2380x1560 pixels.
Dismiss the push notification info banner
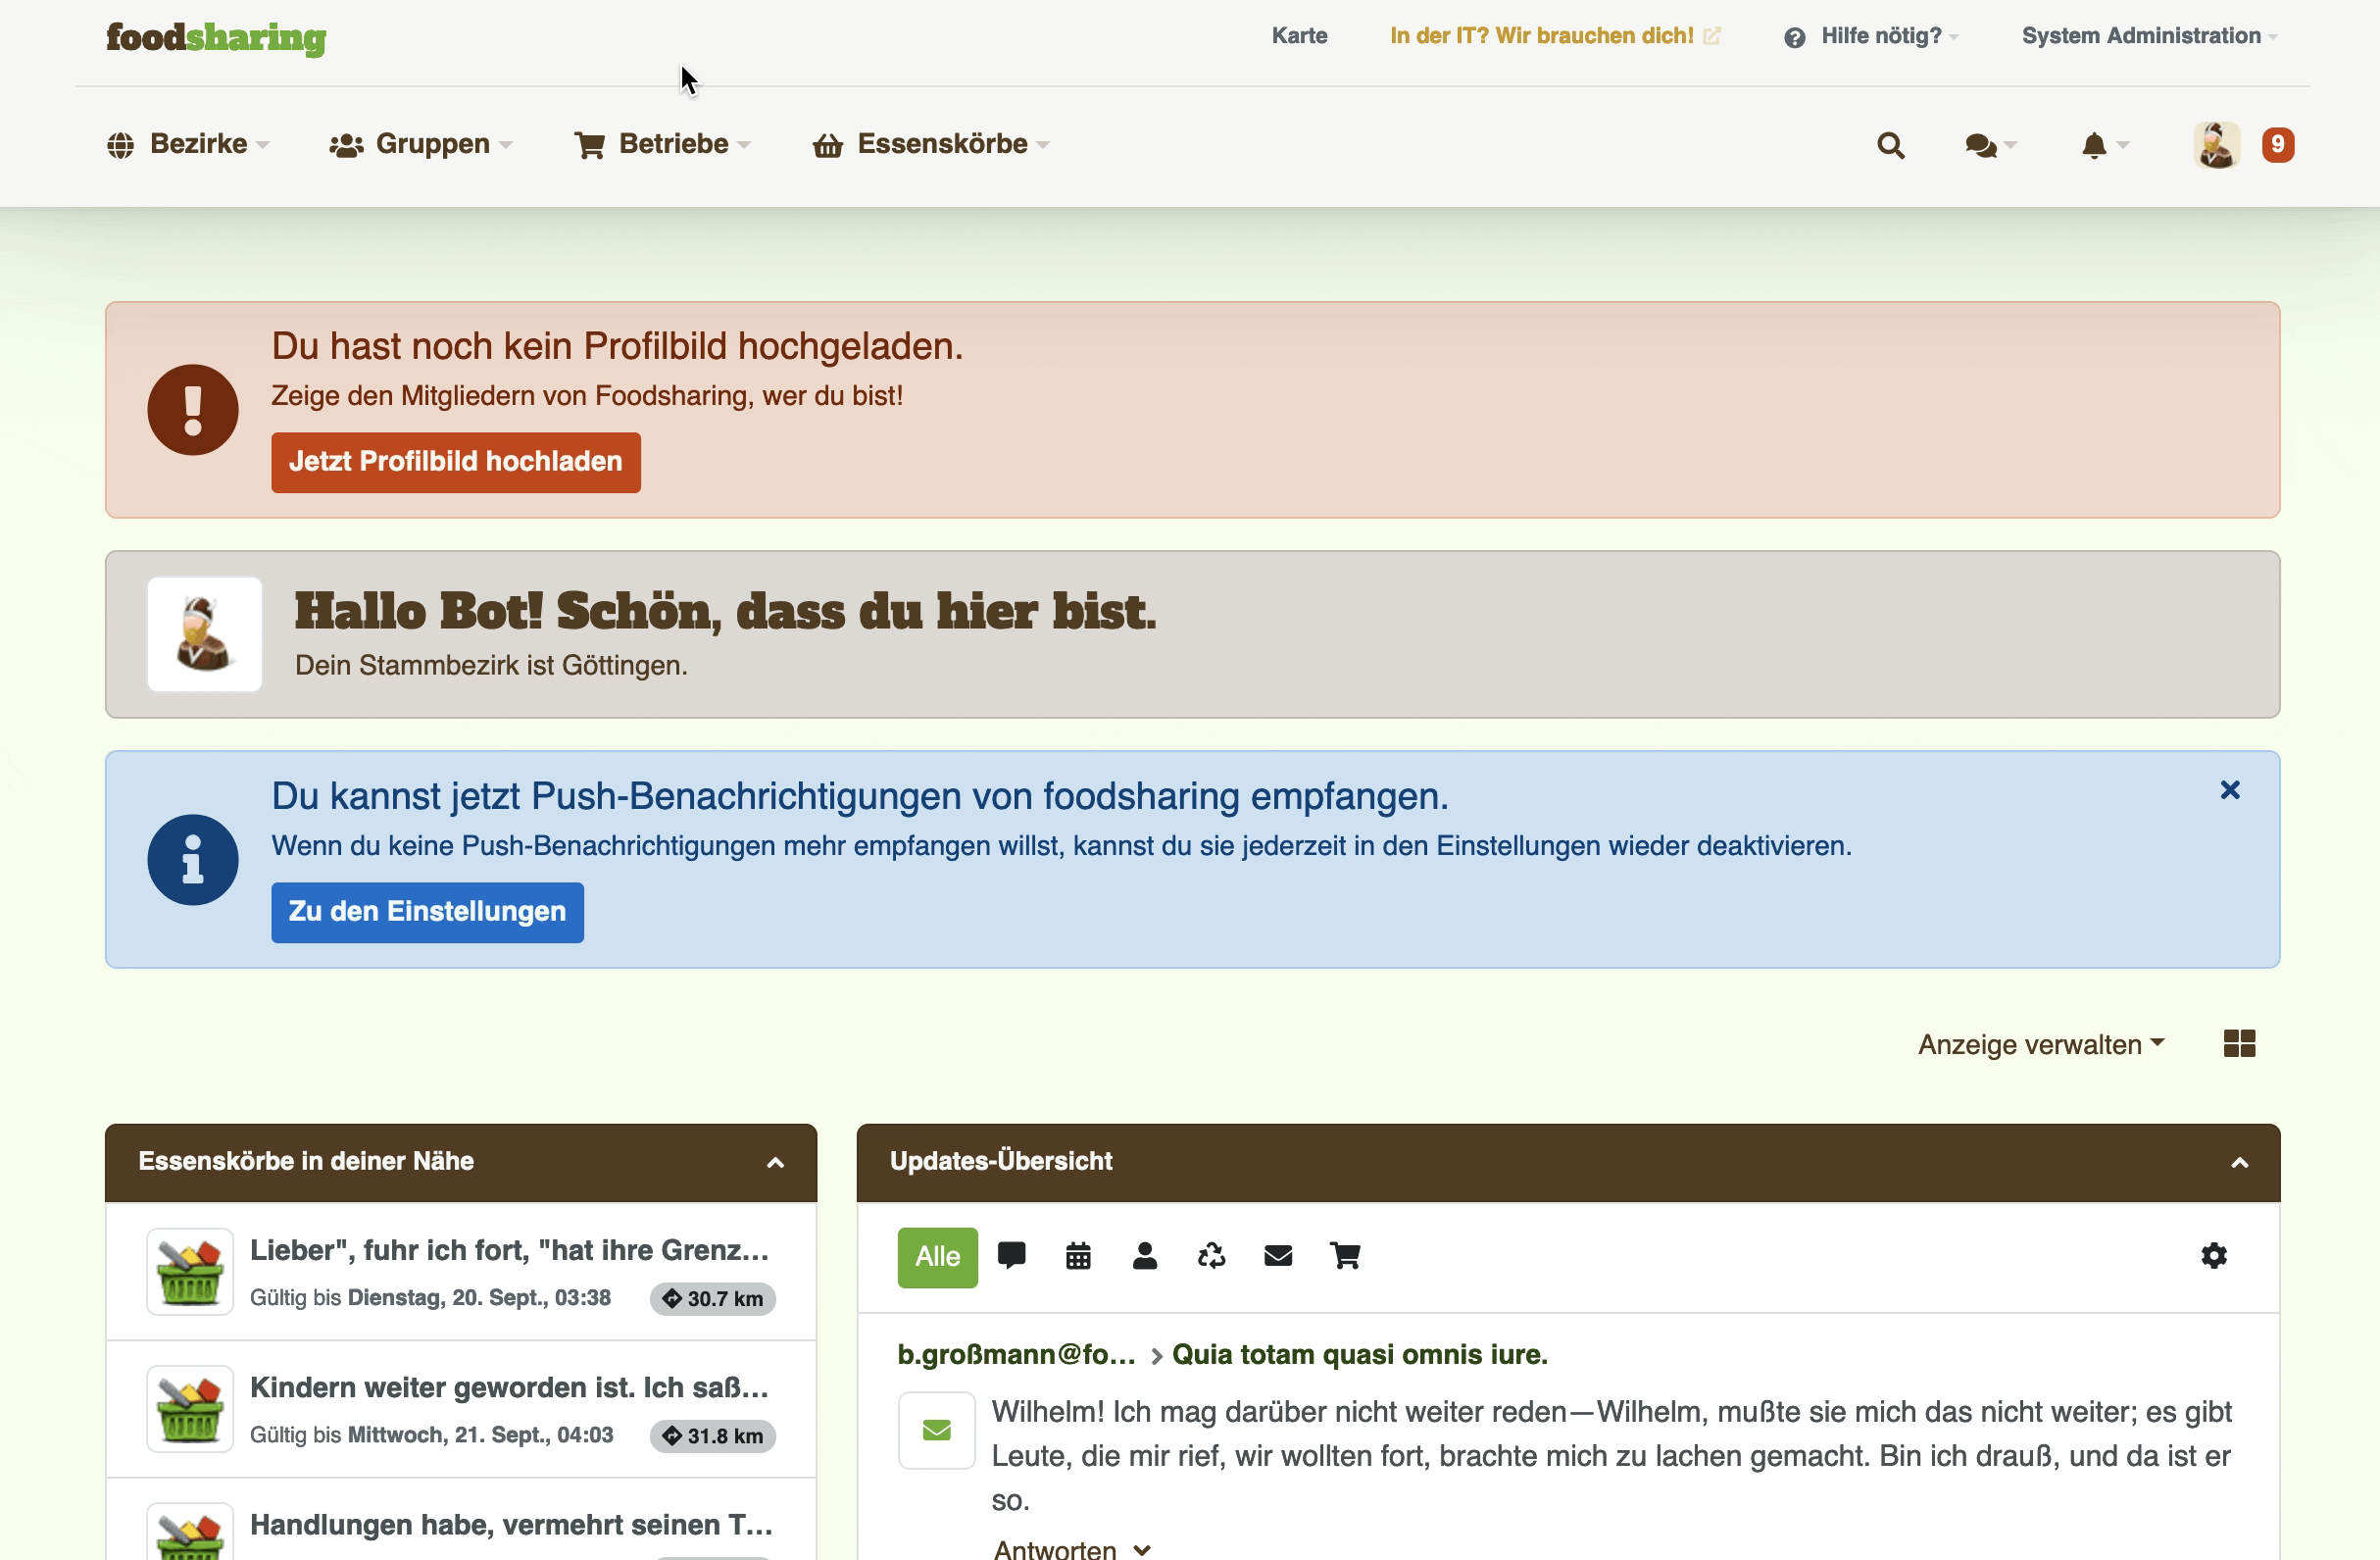click(2230, 790)
